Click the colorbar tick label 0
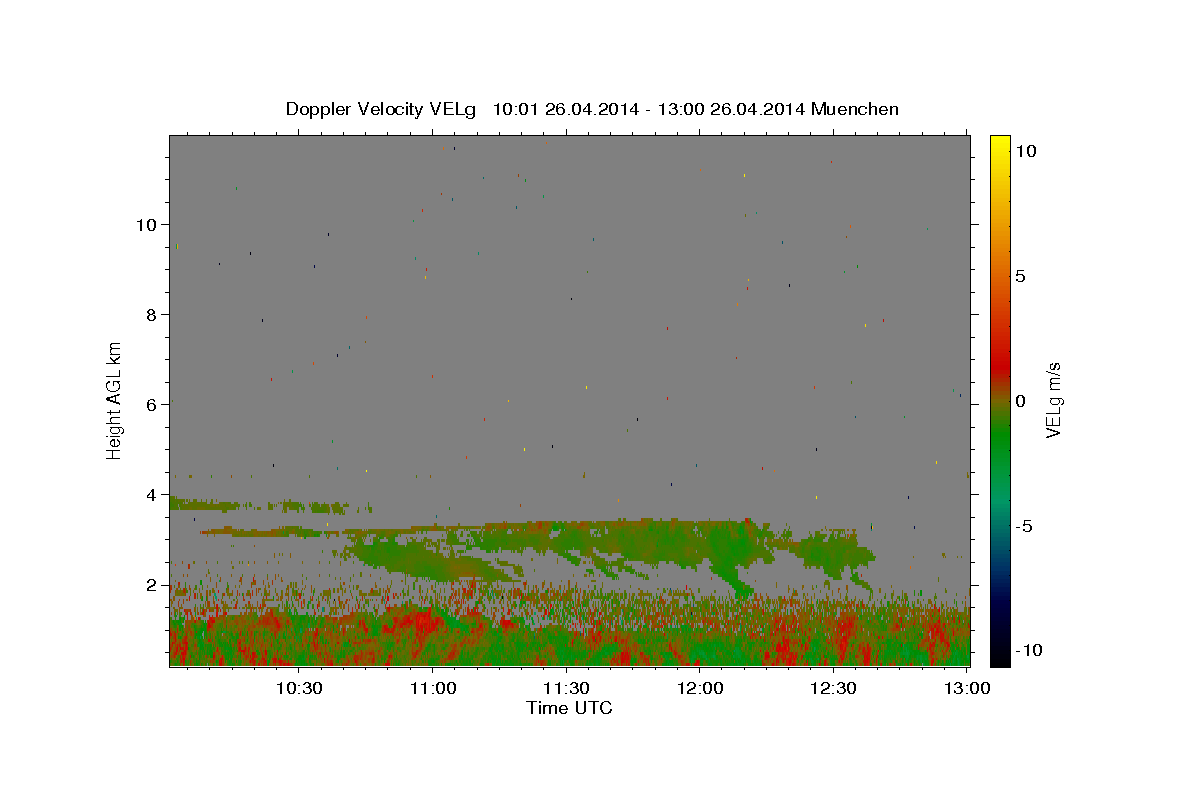Viewport: 1200px width, 800px height. click(1020, 401)
